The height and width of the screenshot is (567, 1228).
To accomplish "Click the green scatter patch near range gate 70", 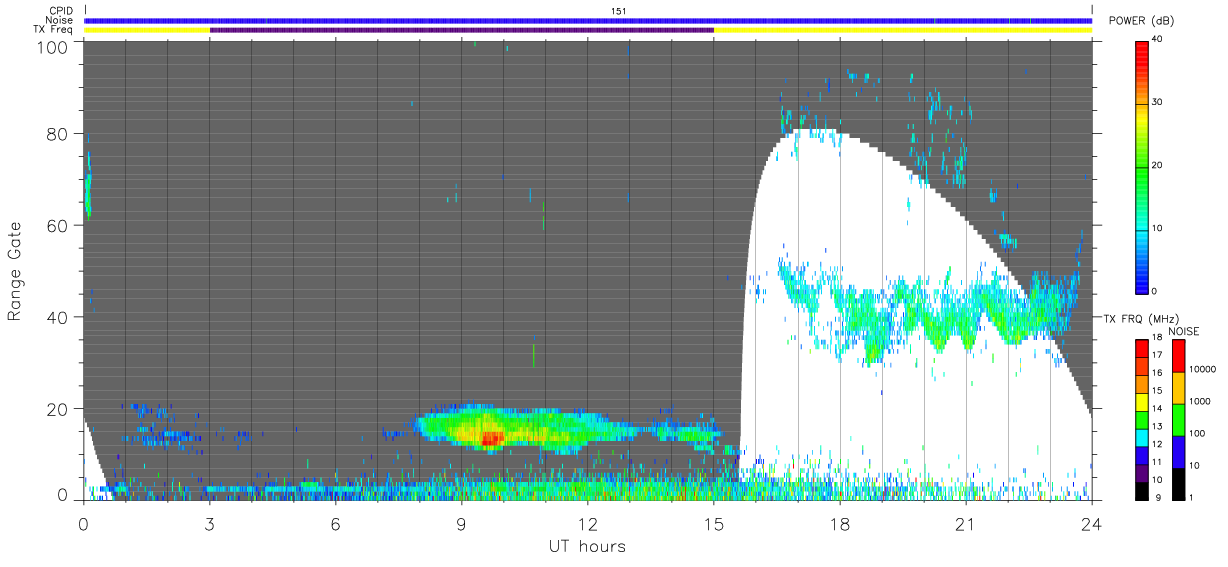I will pos(88,195).
